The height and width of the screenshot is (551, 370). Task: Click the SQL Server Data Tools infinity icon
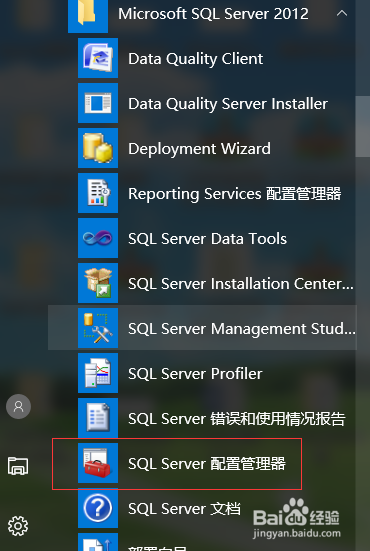point(98,238)
